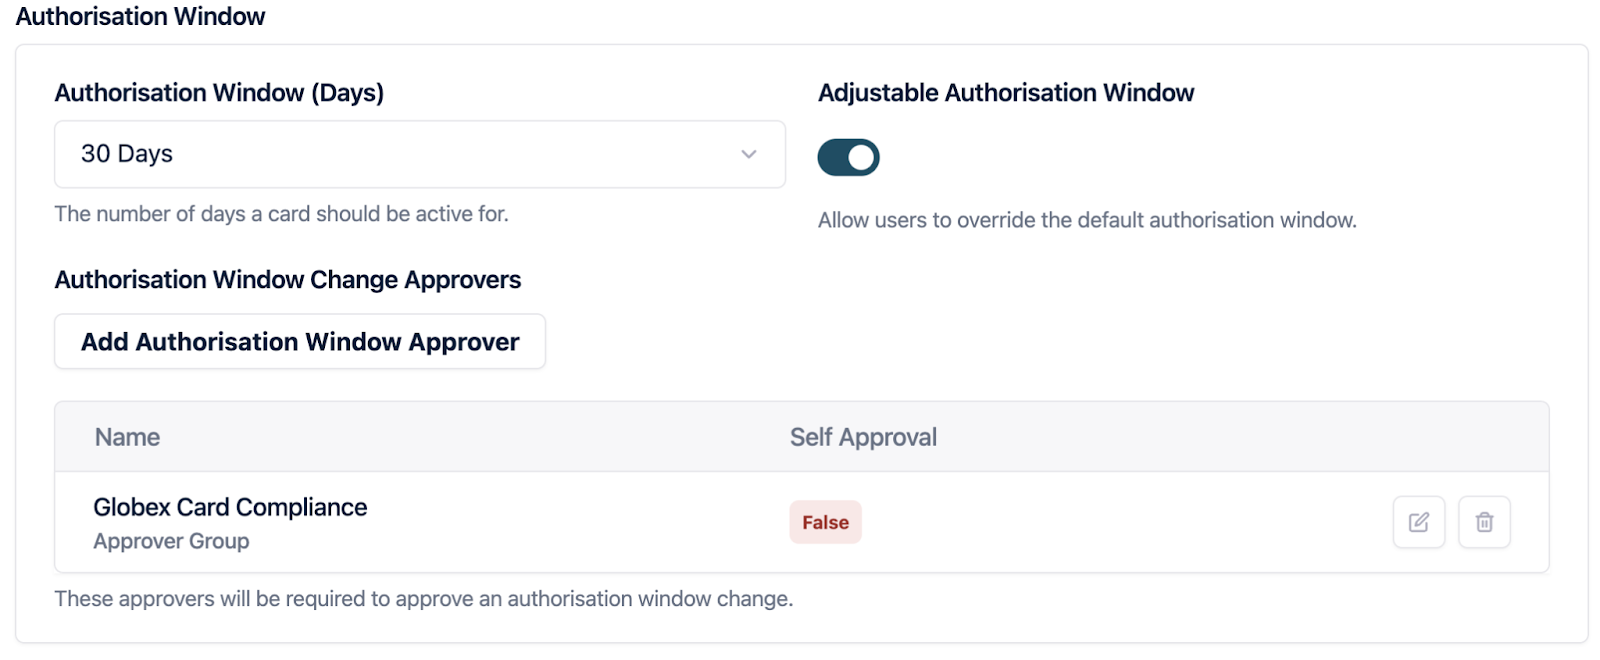This screenshot has width=1600, height=660.
Task: Click the top Authorisation Window section title
Action: (x=140, y=17)
